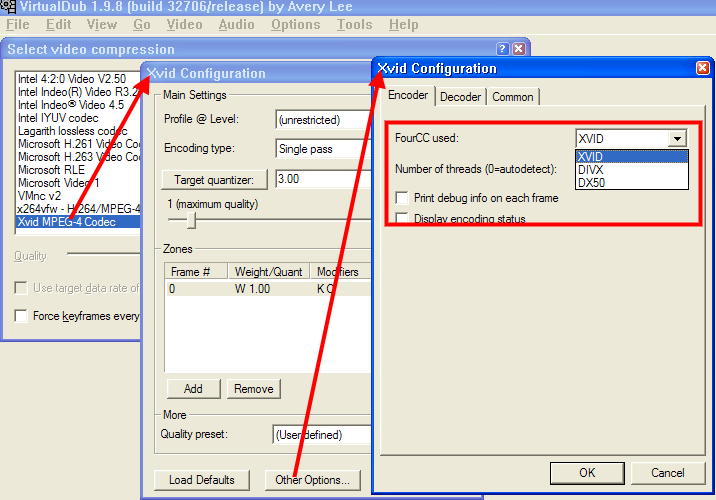Open the Audio menu
Viewport: 716px width, 500px height.
point(236,24)
